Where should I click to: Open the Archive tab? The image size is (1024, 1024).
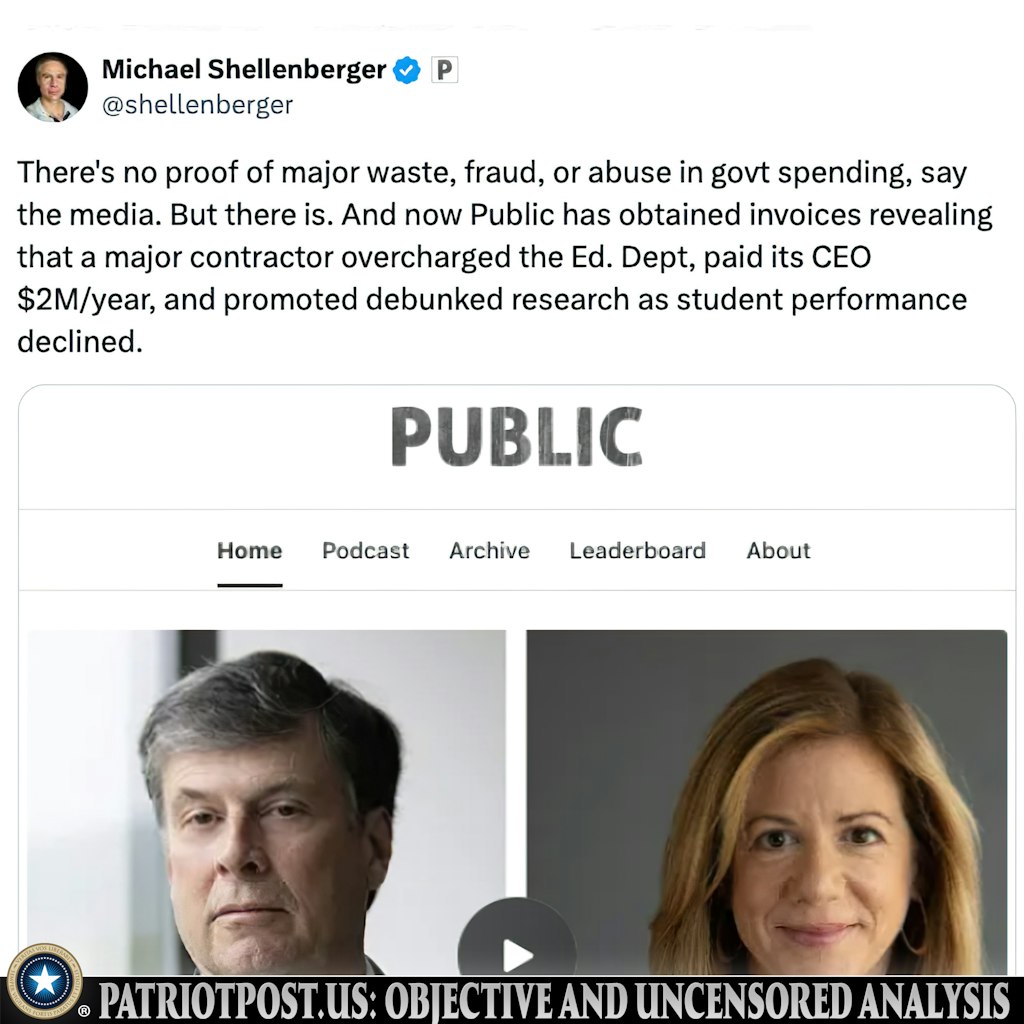coord(489,551)
